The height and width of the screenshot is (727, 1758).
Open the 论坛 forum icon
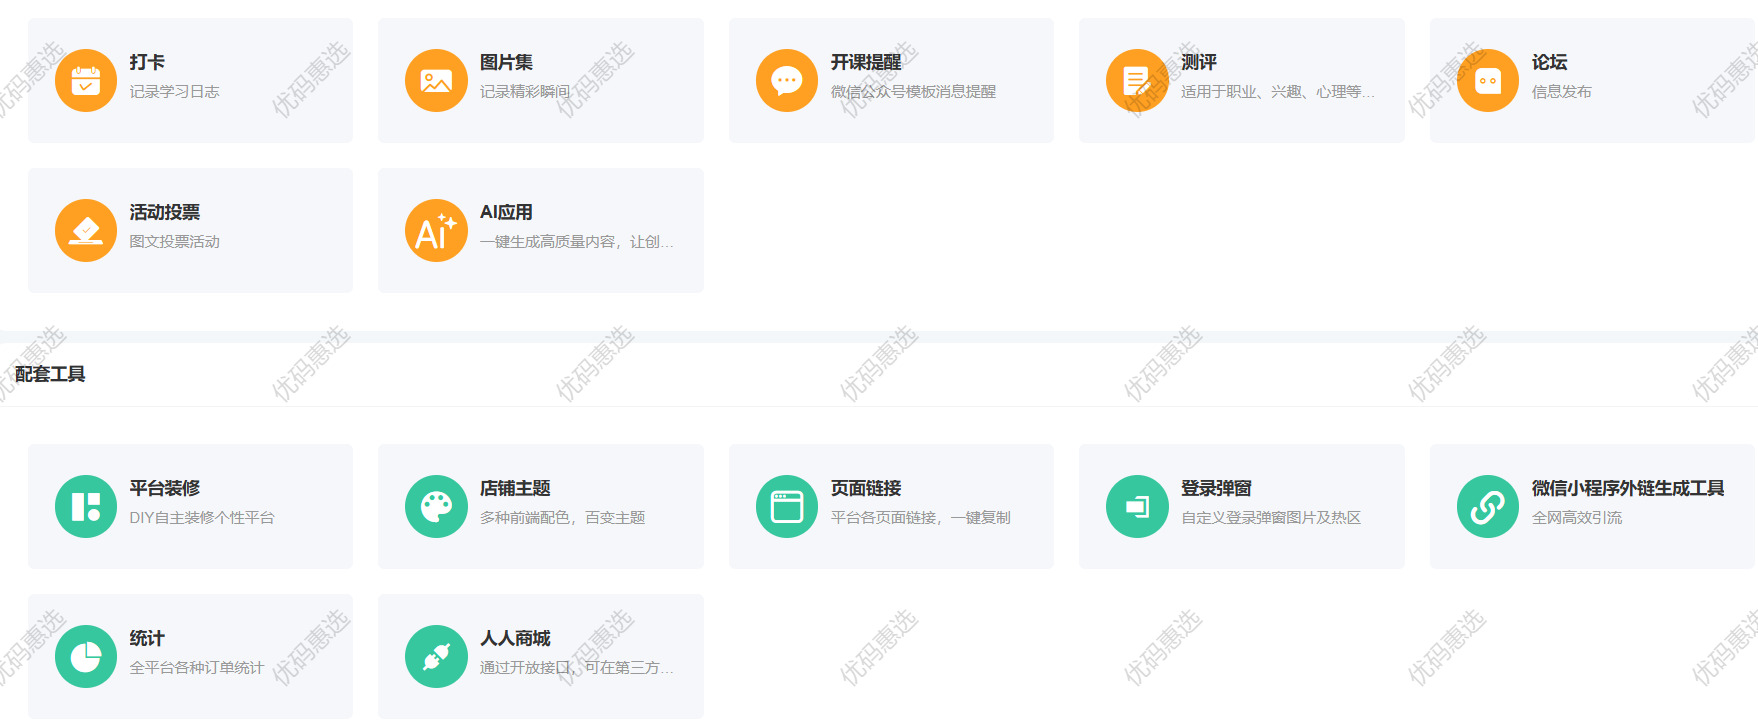click(x=1488, y=80)
